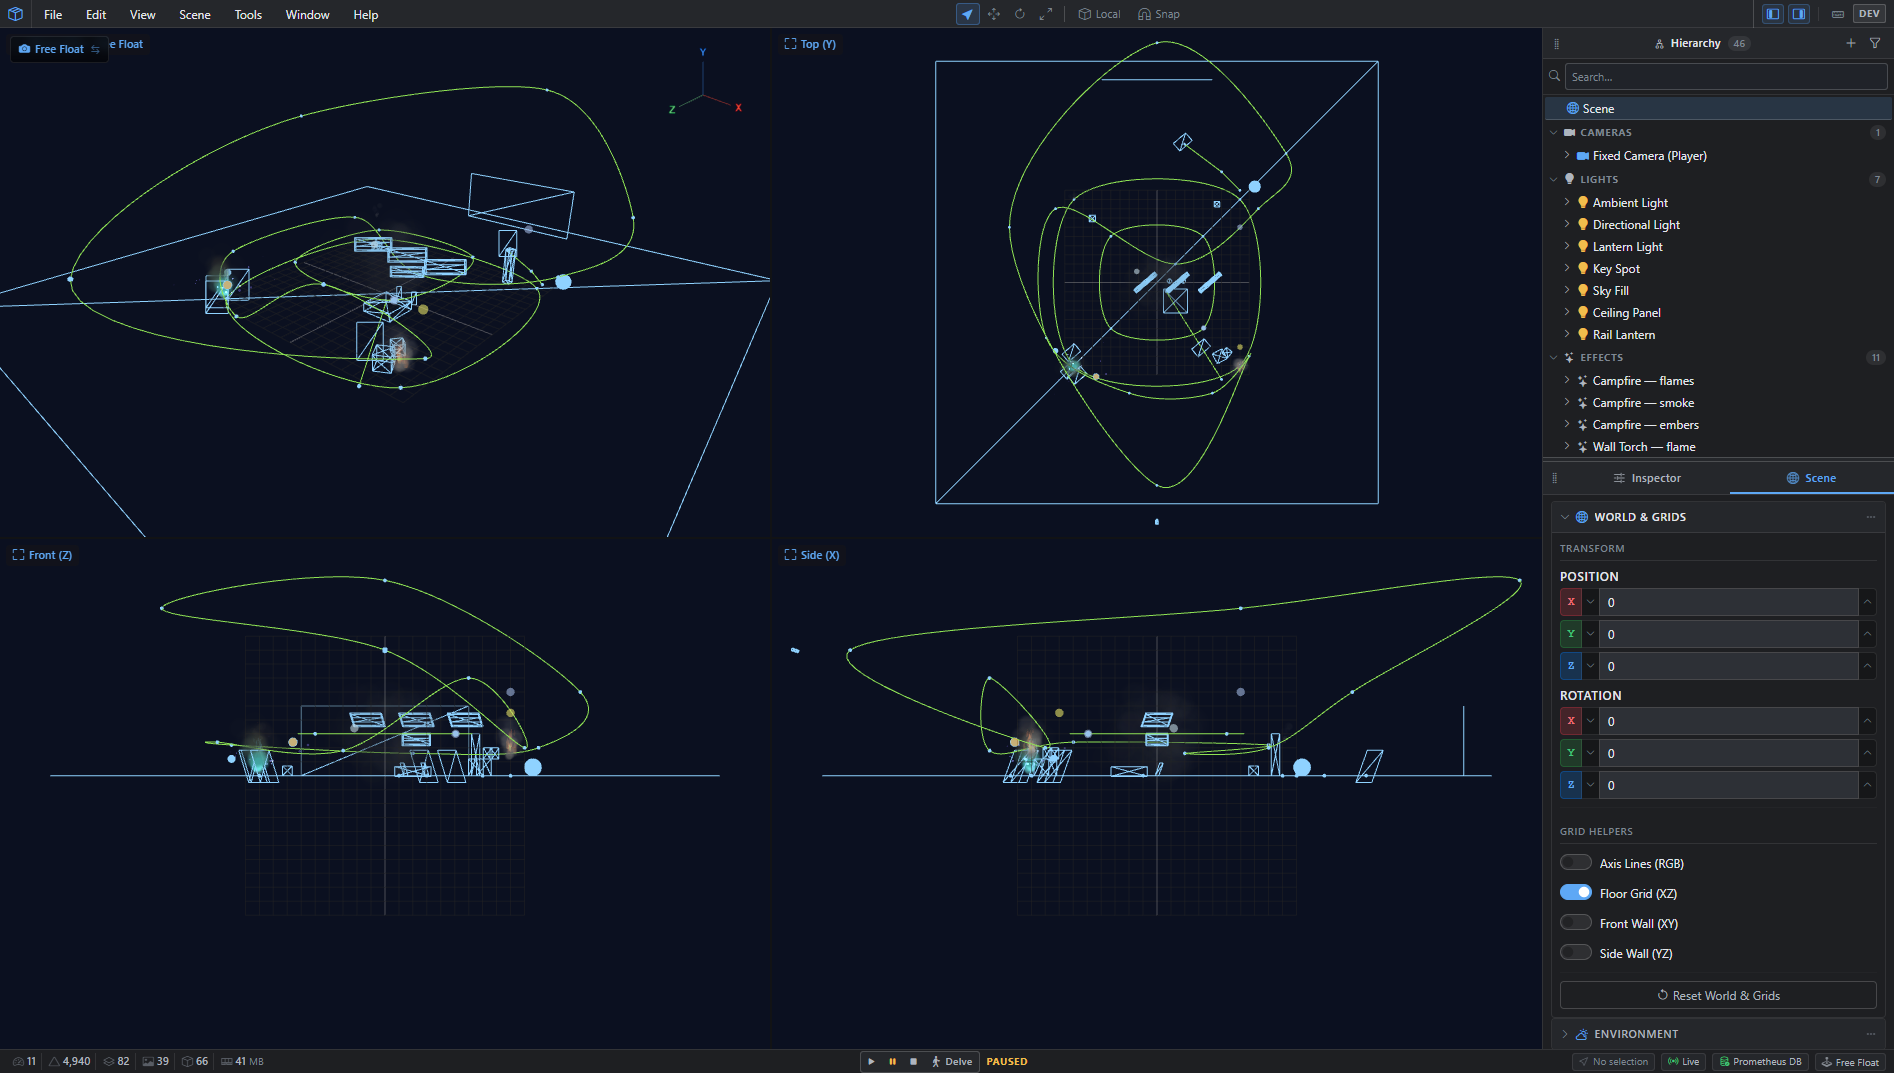
Task: Open the File menu
Action: pos(53,14)
